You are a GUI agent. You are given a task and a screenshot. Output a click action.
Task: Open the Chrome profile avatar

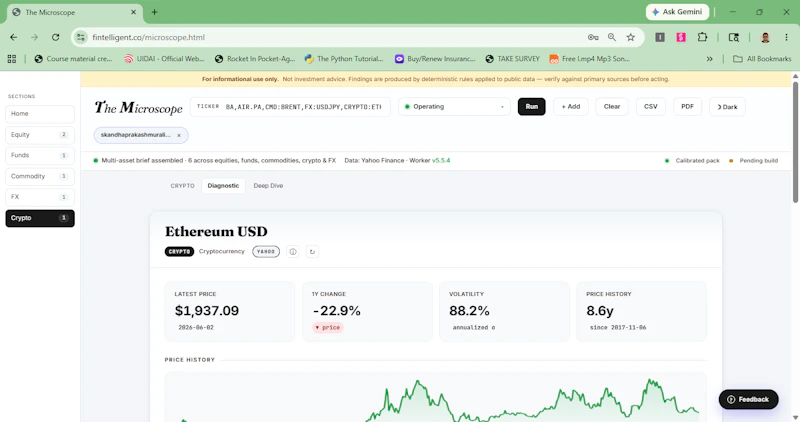pyautogui.click(x=765, y=37)
